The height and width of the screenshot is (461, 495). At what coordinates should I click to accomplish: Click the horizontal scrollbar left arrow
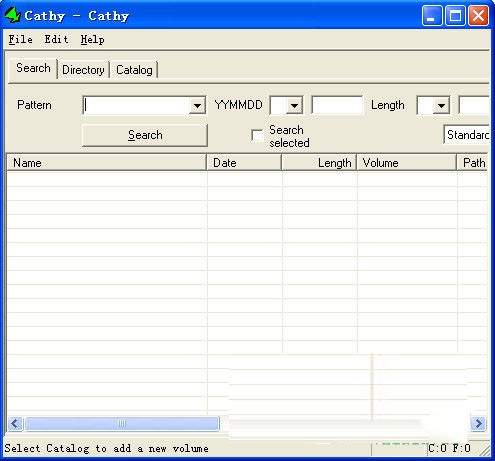click(x=15, y=424)
